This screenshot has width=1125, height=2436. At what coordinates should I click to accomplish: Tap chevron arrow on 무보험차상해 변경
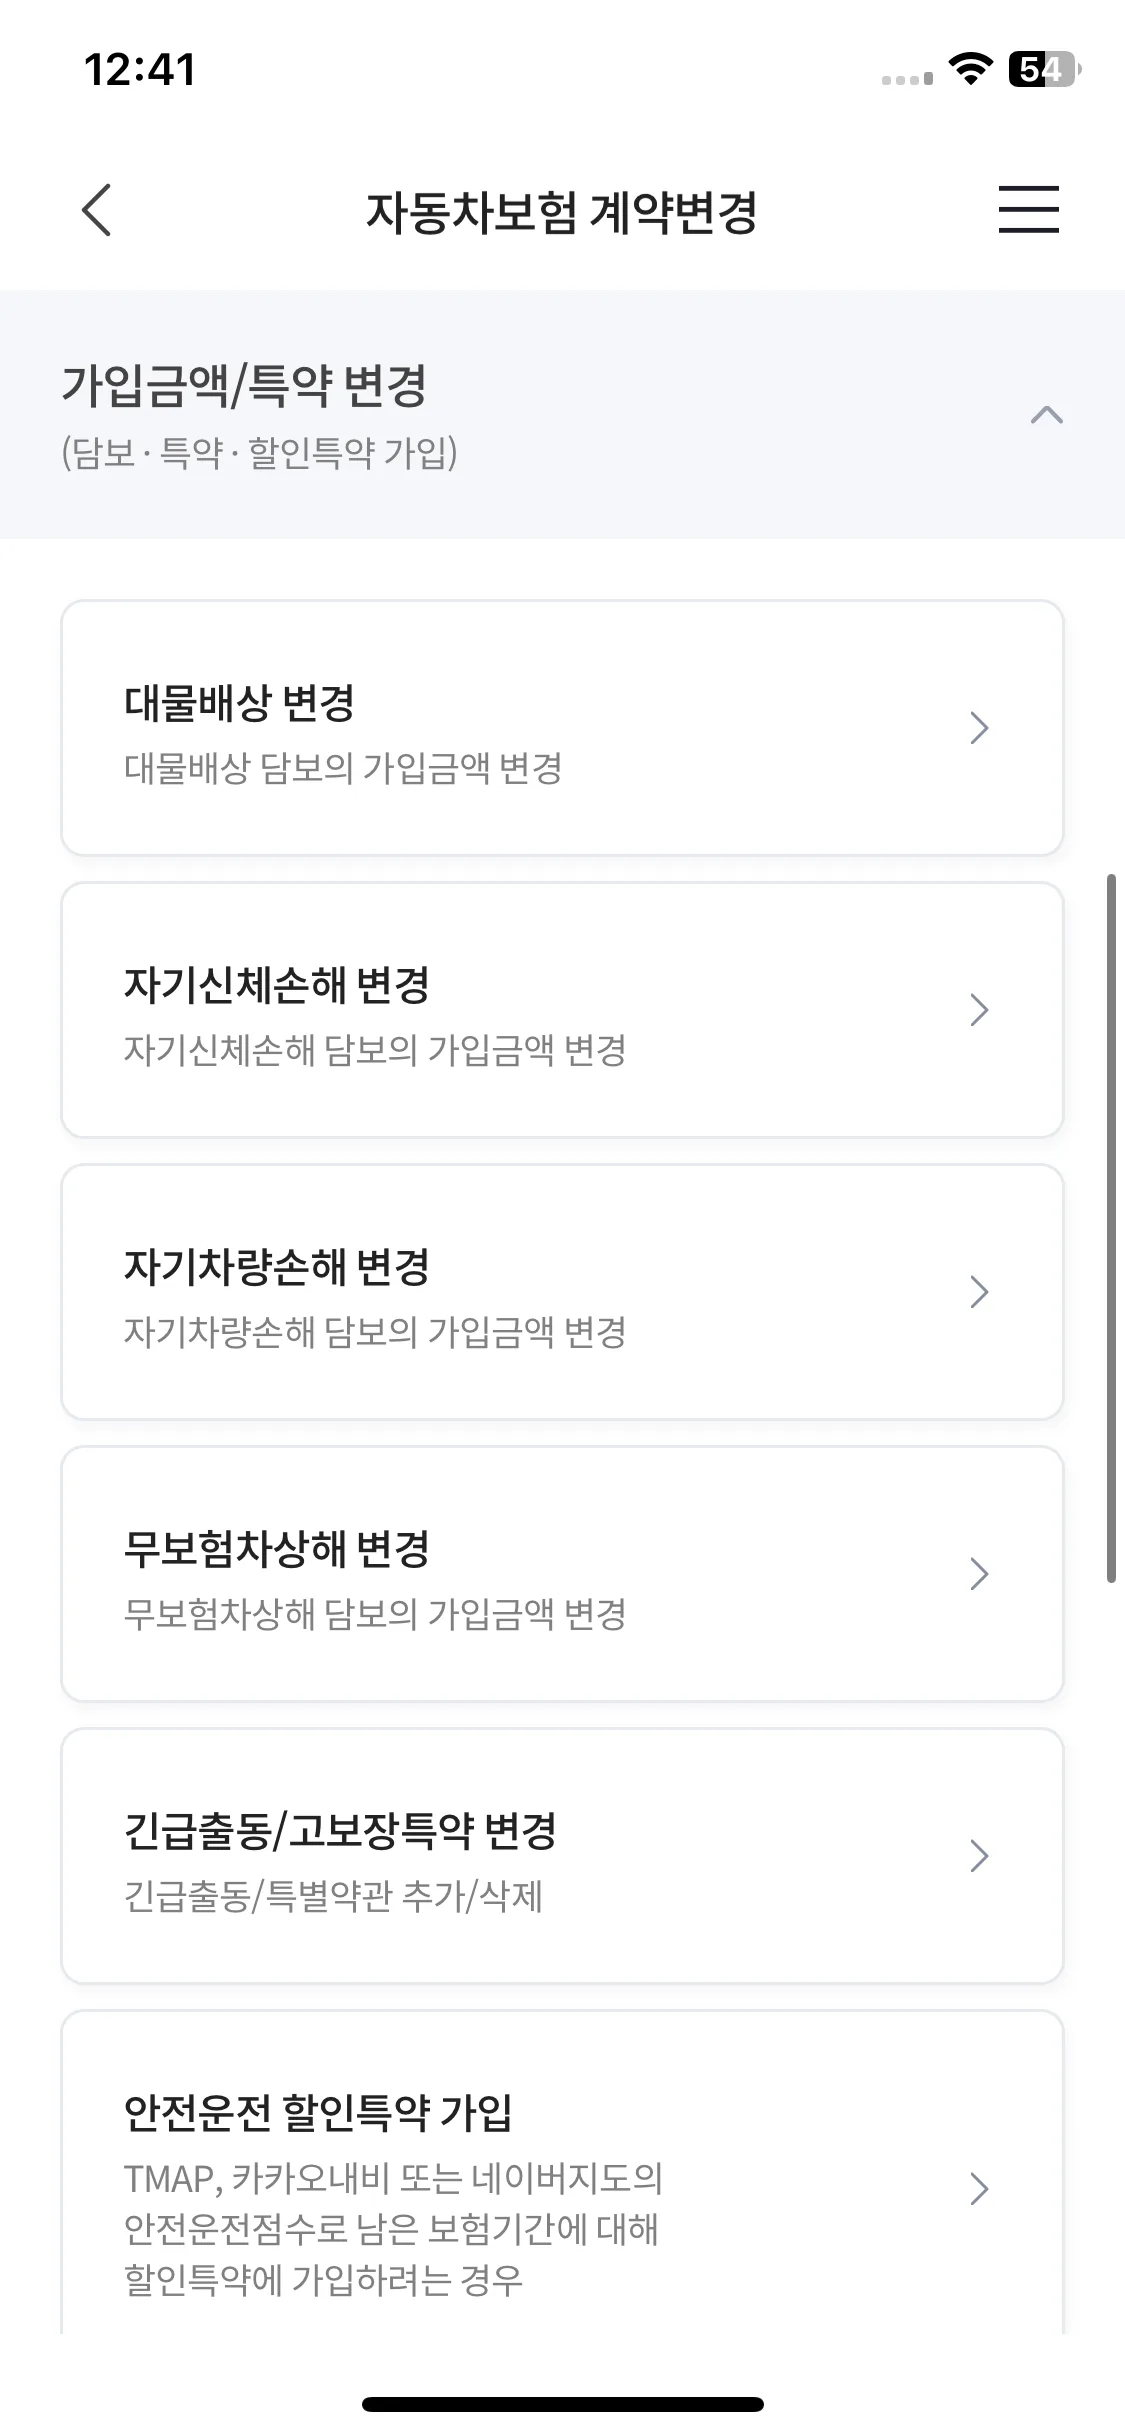click(979, 1574)
